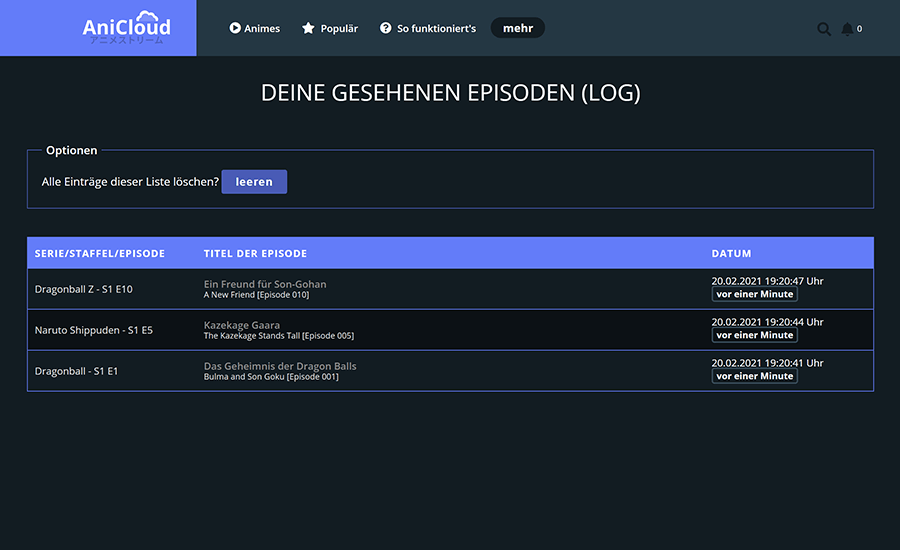Open the search magnifier icon

click(x=824, y=29)
